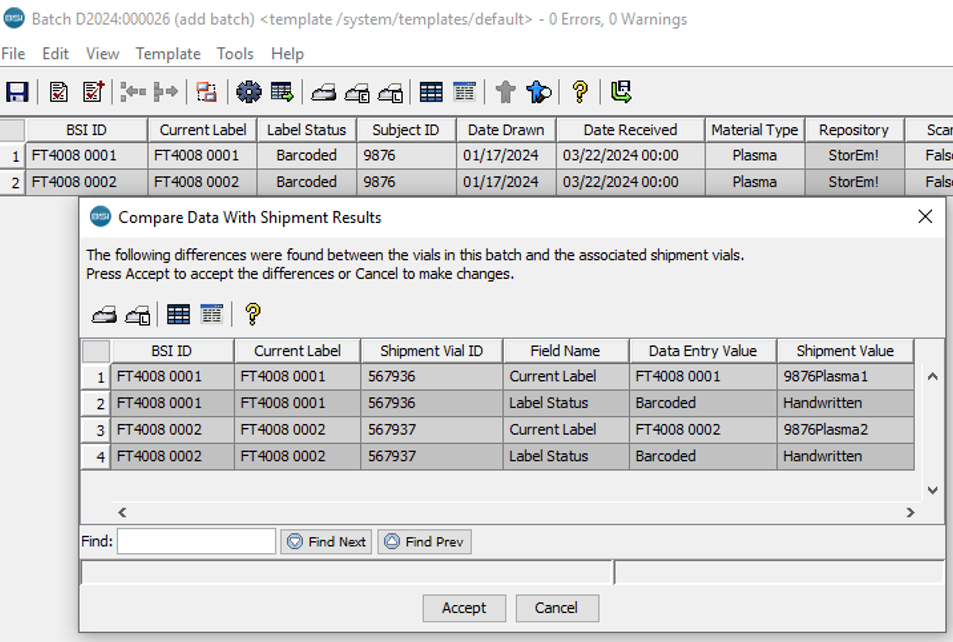The width and height of the screenshot is (953, 642).
Task: Click the first printer icon in dialog toolbar
Action: click(x=104, y=315)
